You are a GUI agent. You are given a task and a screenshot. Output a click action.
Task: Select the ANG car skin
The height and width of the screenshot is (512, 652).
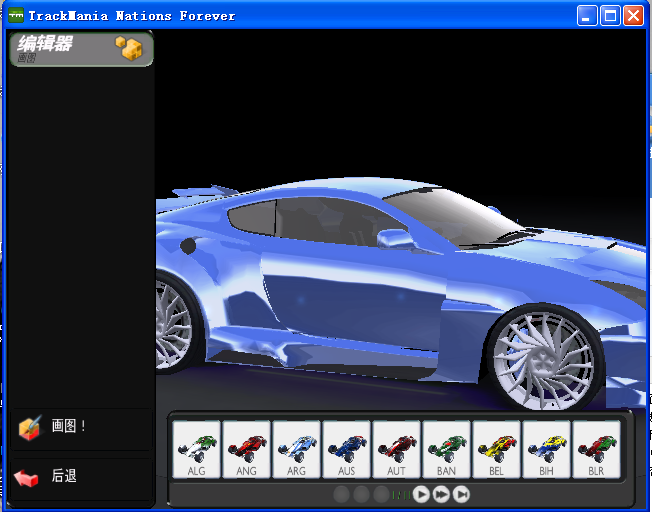(x=246, y=449)
